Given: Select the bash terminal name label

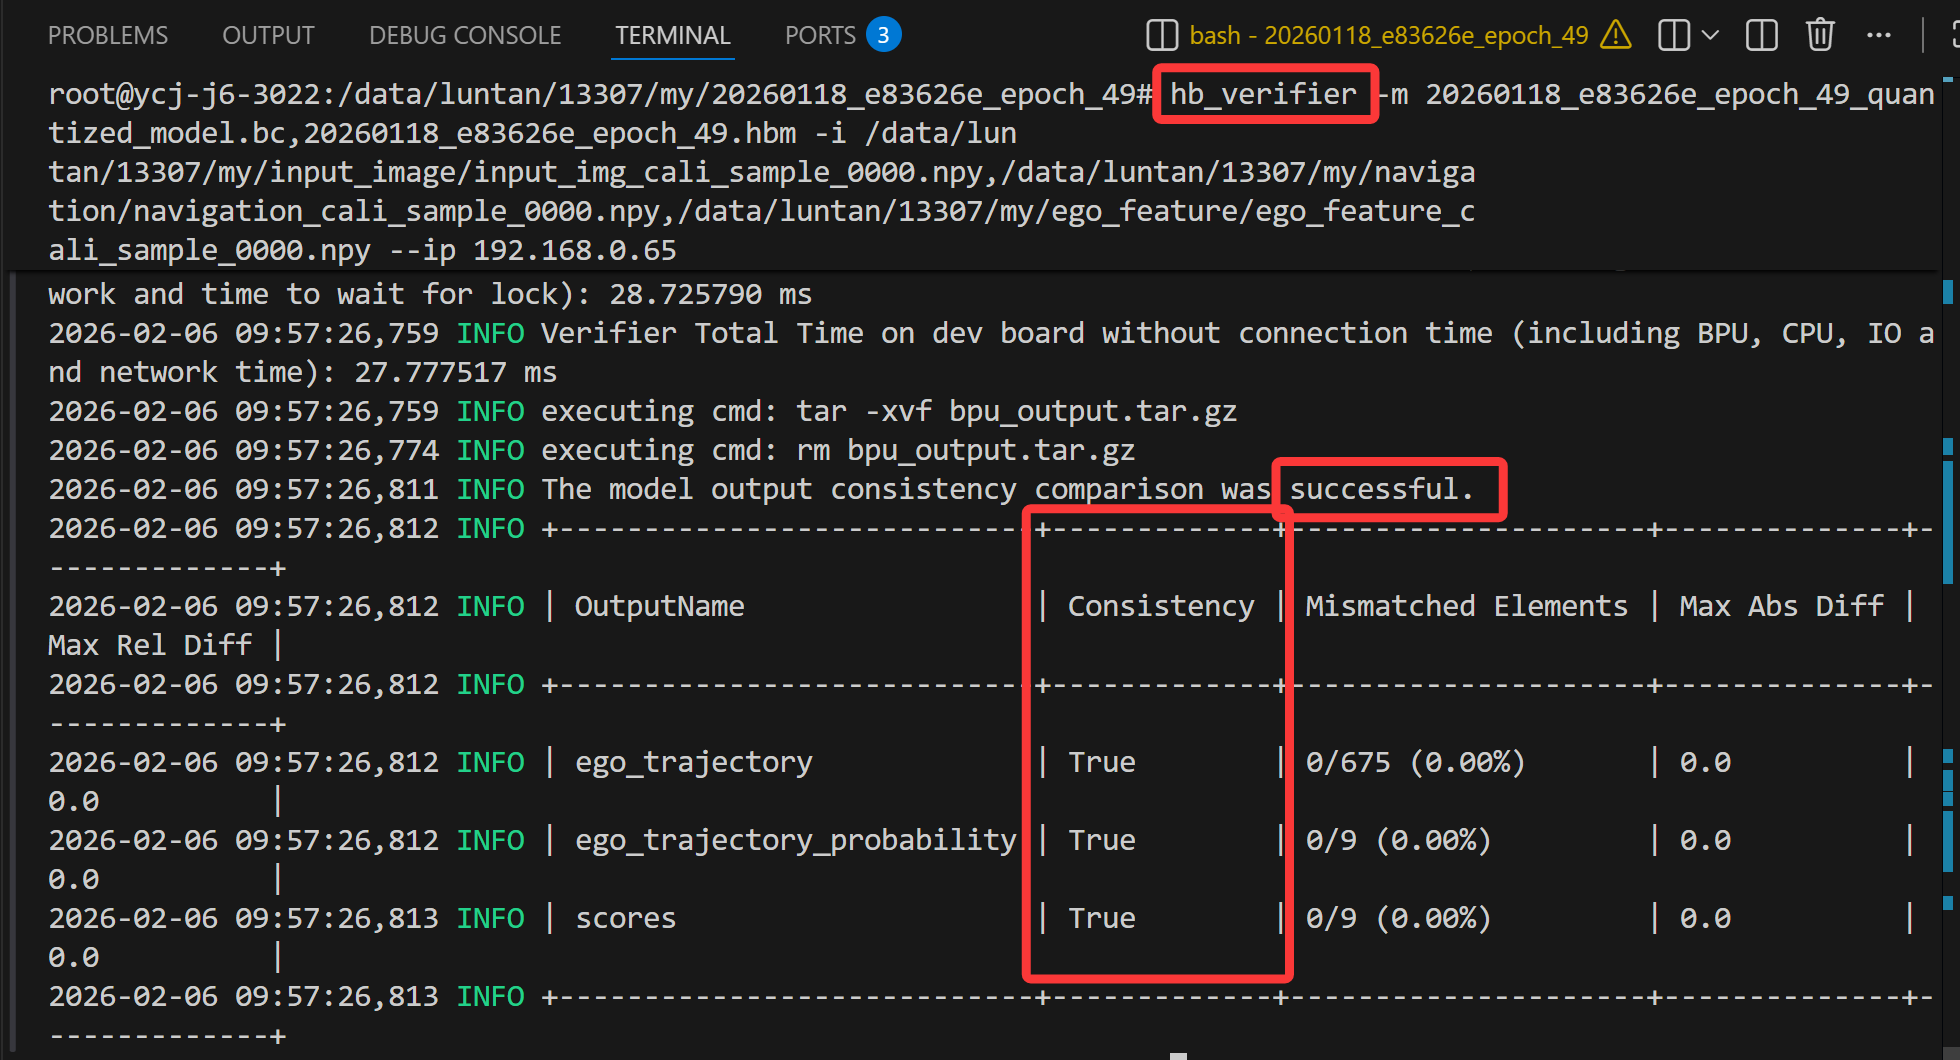Looking at the screenshot, I should coord(1388,36).
